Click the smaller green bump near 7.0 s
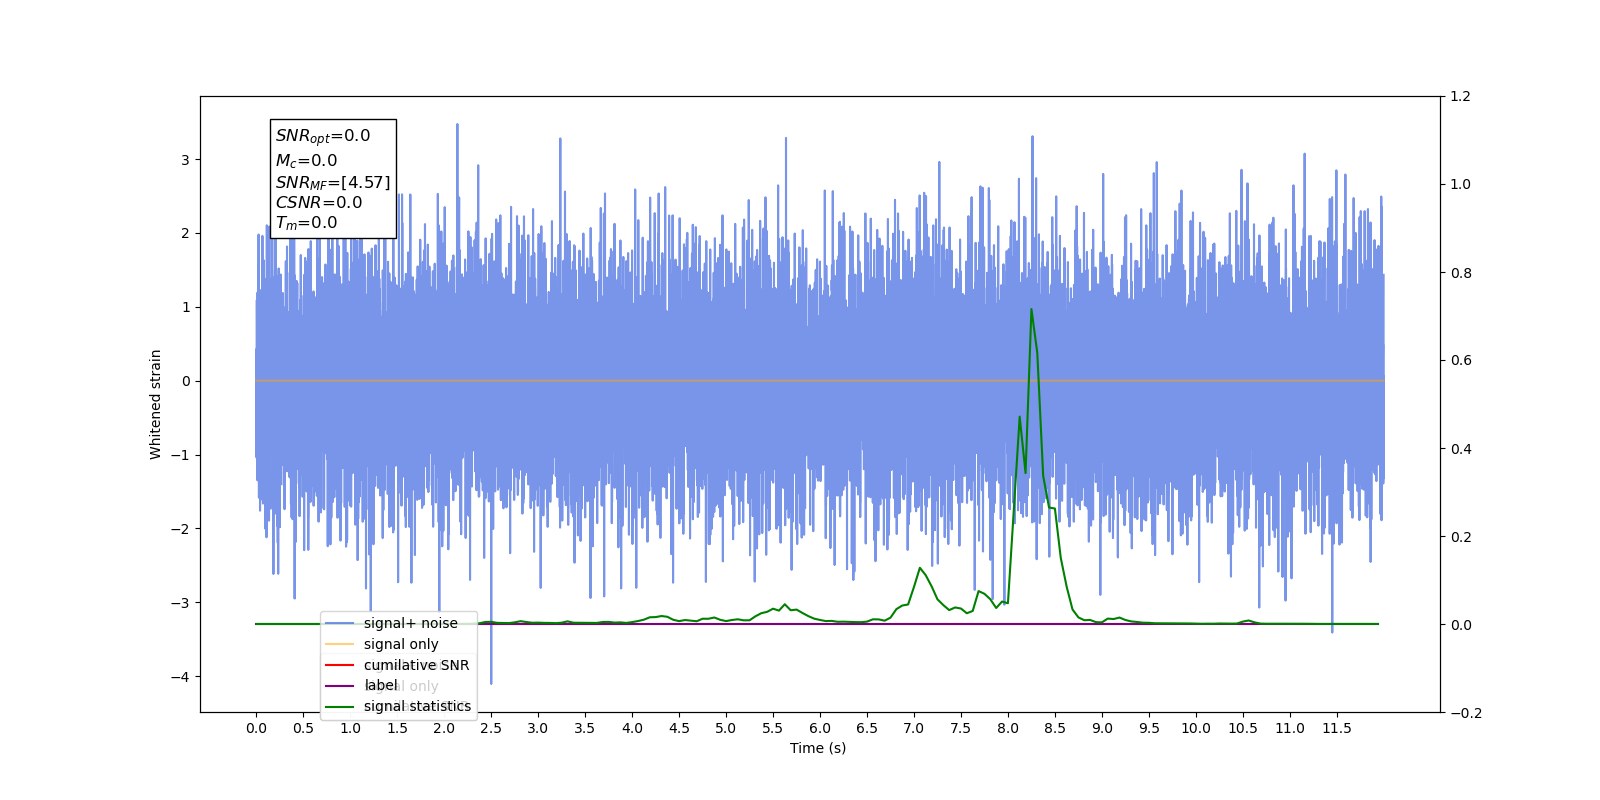 pos(919,568)
